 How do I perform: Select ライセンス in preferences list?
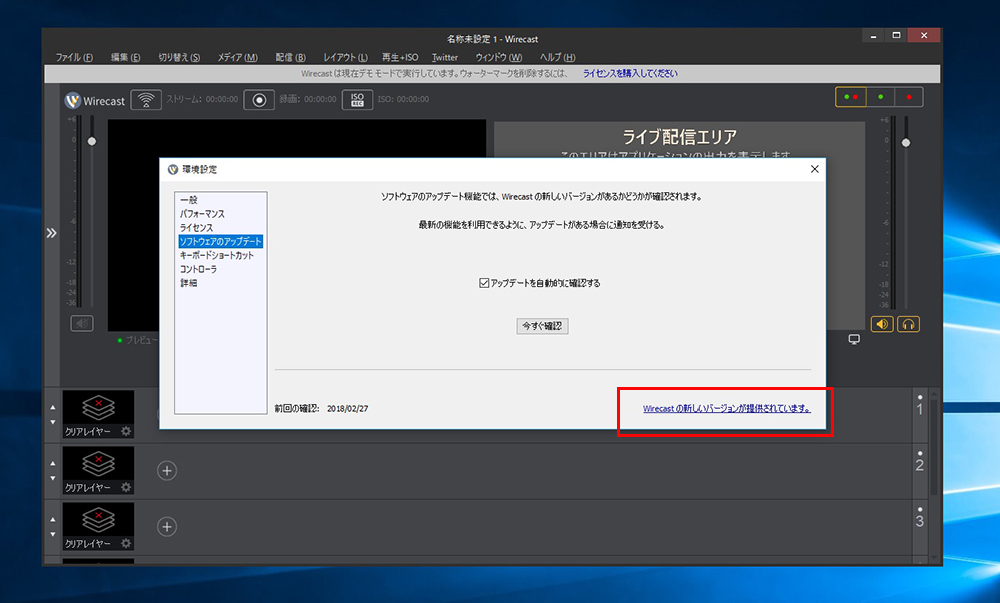click(196, 228)
